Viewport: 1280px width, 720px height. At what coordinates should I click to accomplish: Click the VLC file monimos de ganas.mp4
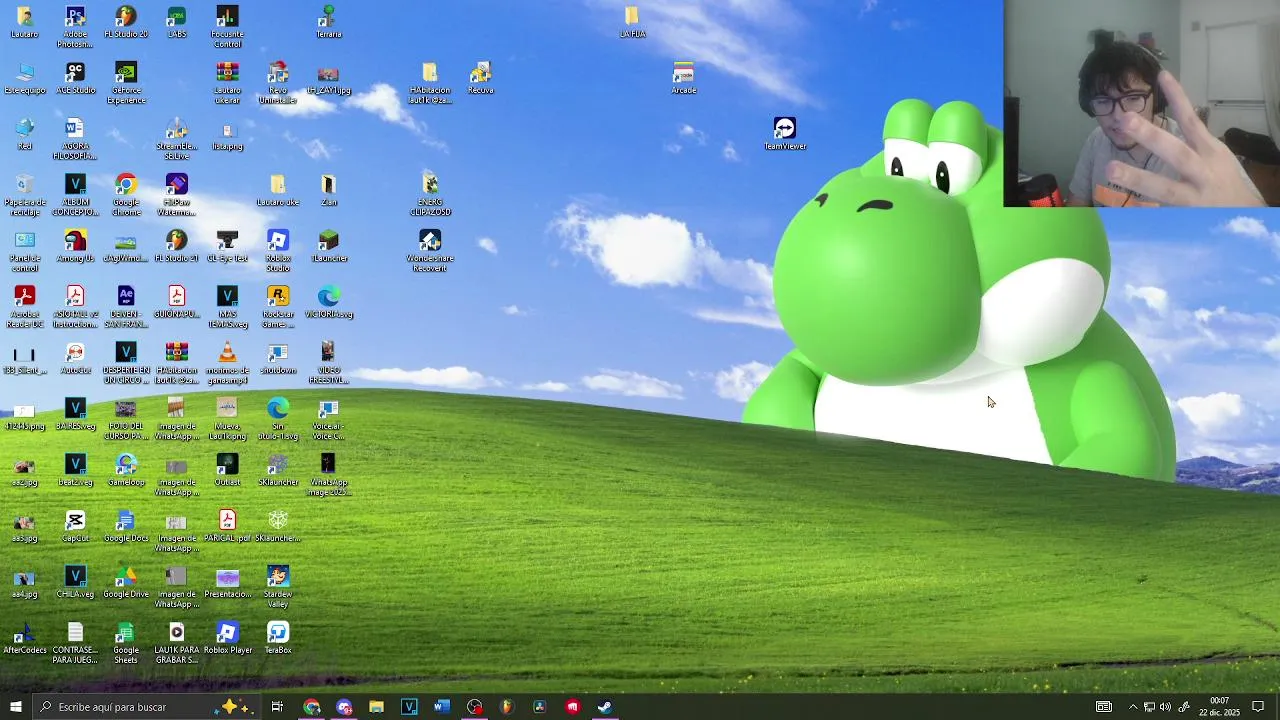coord(227,362)
